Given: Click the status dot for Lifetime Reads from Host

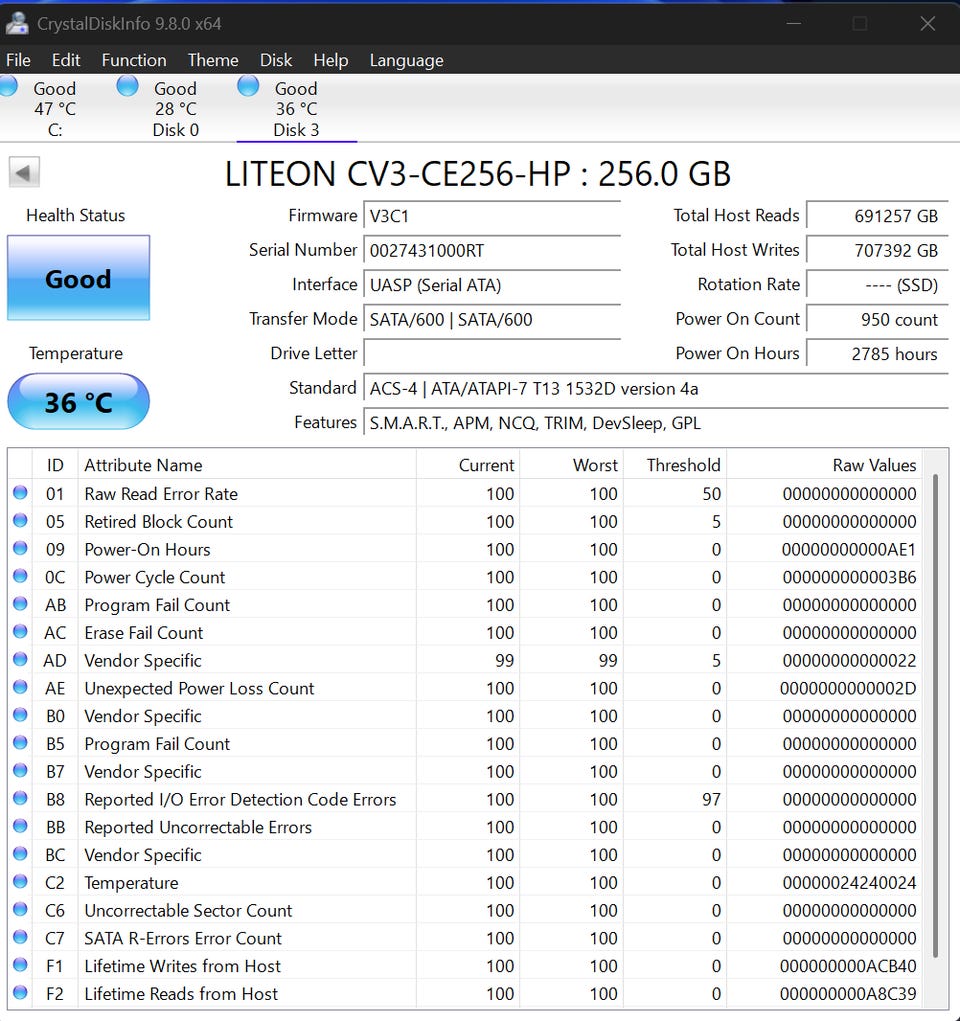Looking at the screenshot, I should point(20,993).
